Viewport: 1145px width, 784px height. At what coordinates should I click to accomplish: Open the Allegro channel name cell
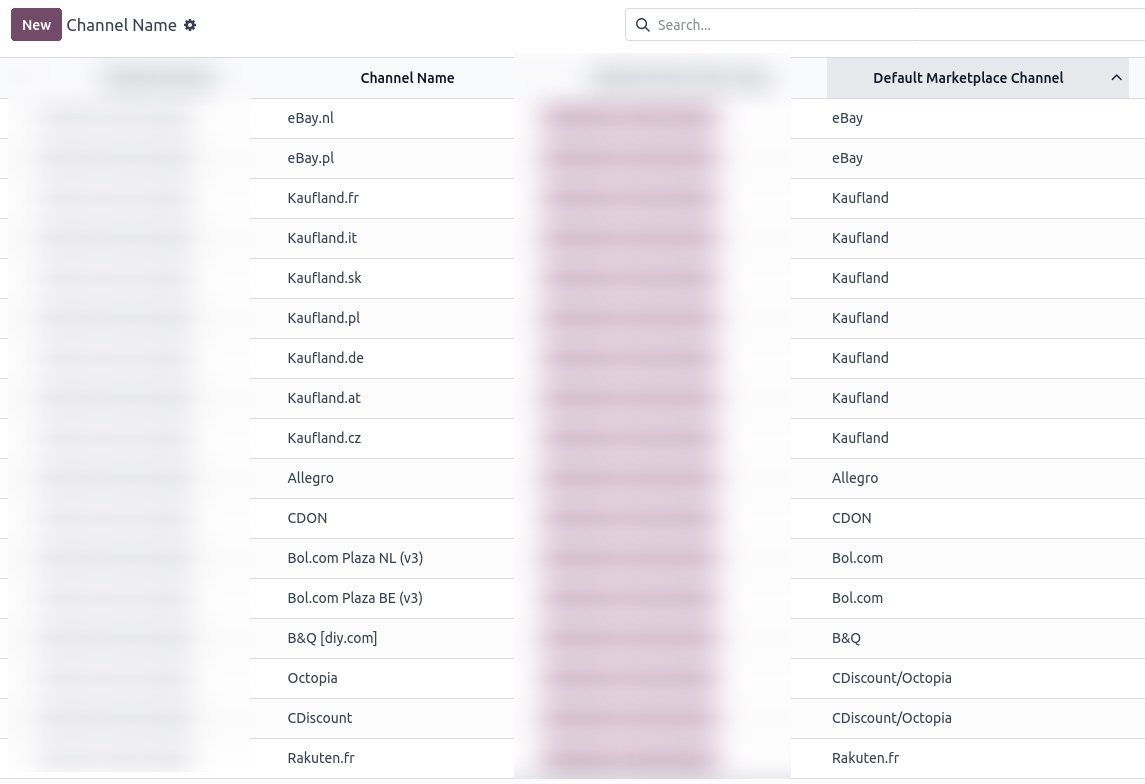click(x=310, y=478)
